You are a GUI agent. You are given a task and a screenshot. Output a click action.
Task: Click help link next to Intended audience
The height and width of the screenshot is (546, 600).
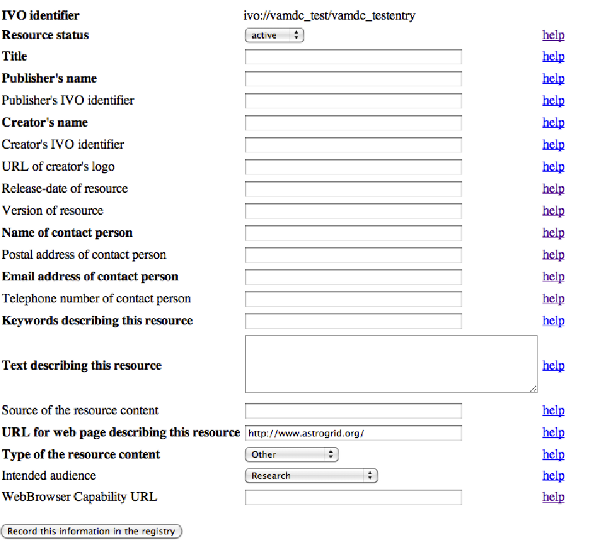pos(553,476)
